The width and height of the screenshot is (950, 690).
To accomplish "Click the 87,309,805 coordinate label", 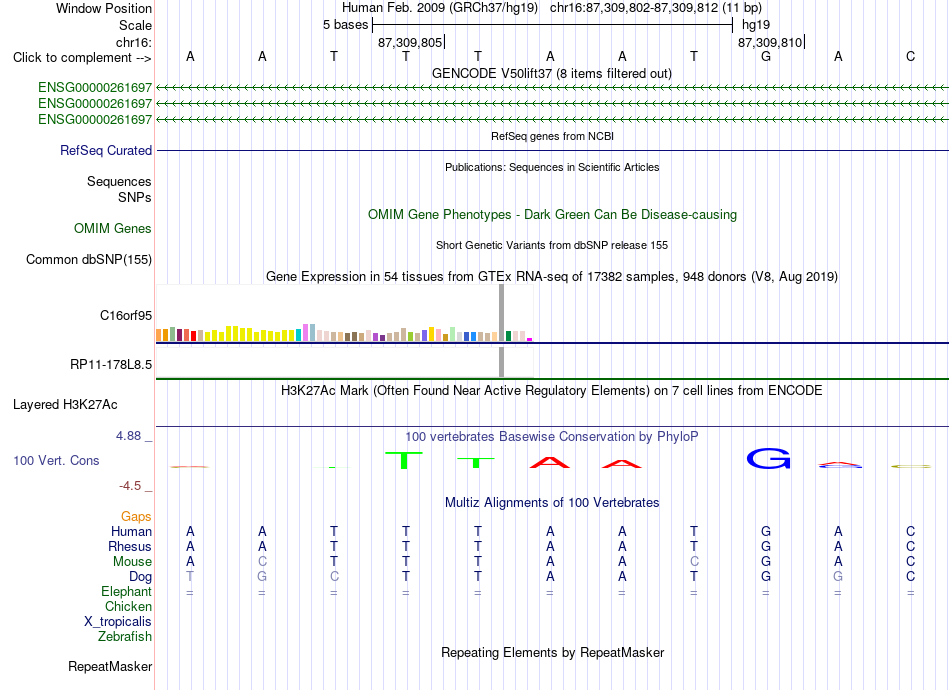I will point(410,42).
